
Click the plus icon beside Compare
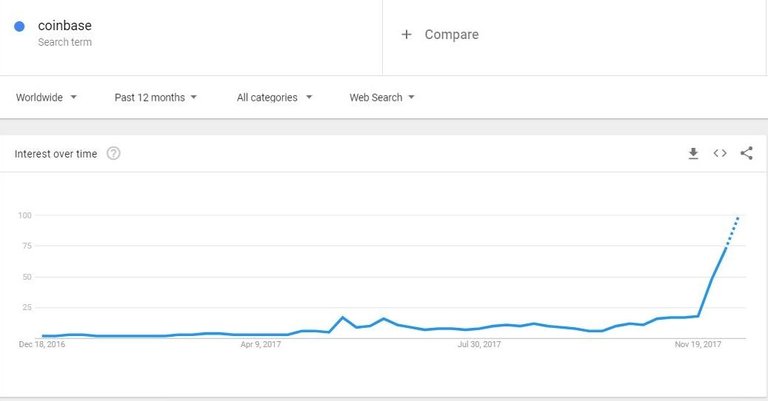pos(406,34)
